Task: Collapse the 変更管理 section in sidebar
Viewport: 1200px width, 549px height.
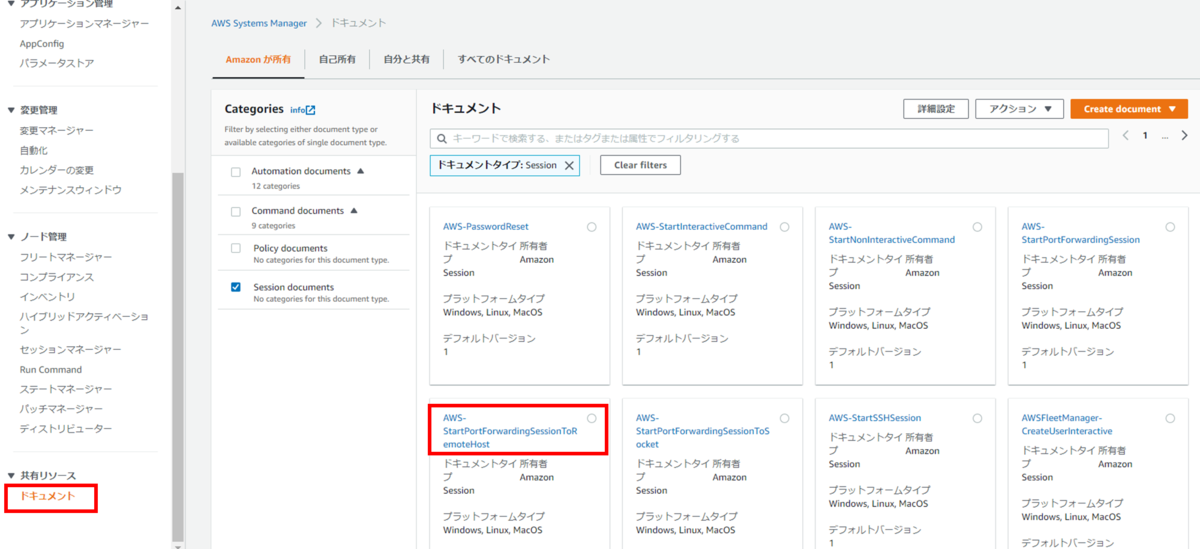Action: (11, 110)
